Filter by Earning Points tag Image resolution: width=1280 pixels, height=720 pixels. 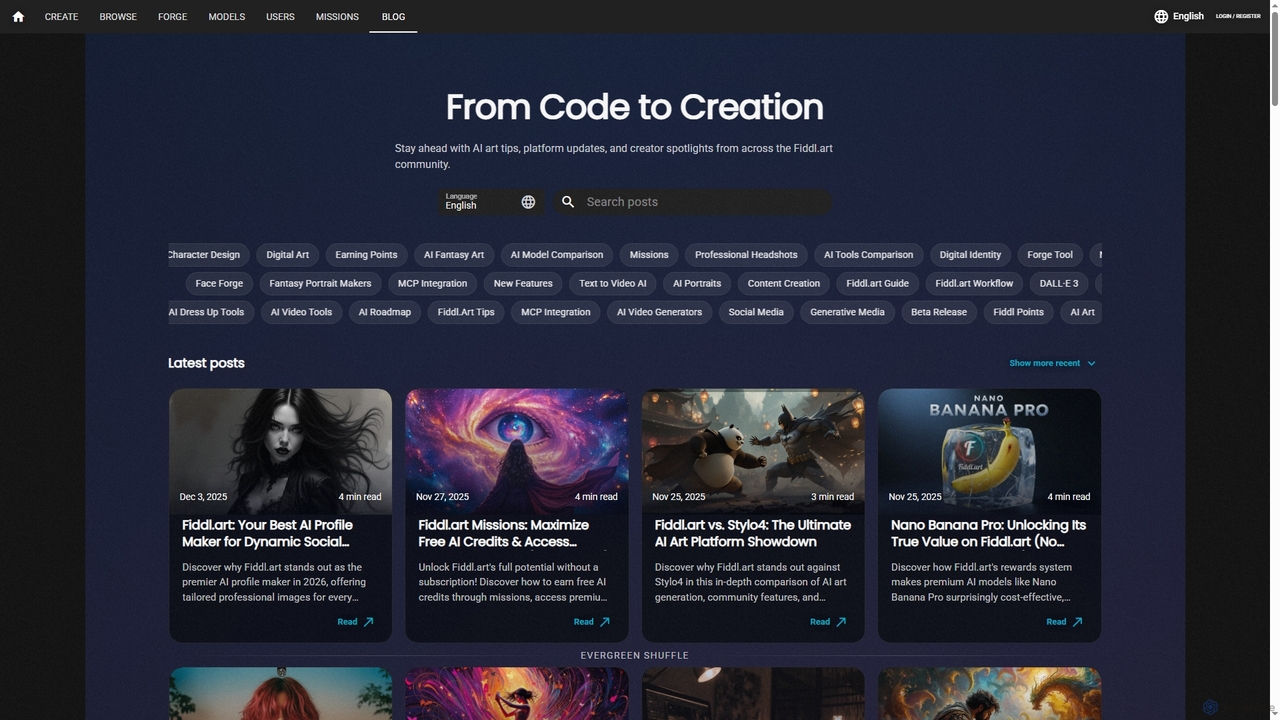pyautogui.click(x=366, y=255)
